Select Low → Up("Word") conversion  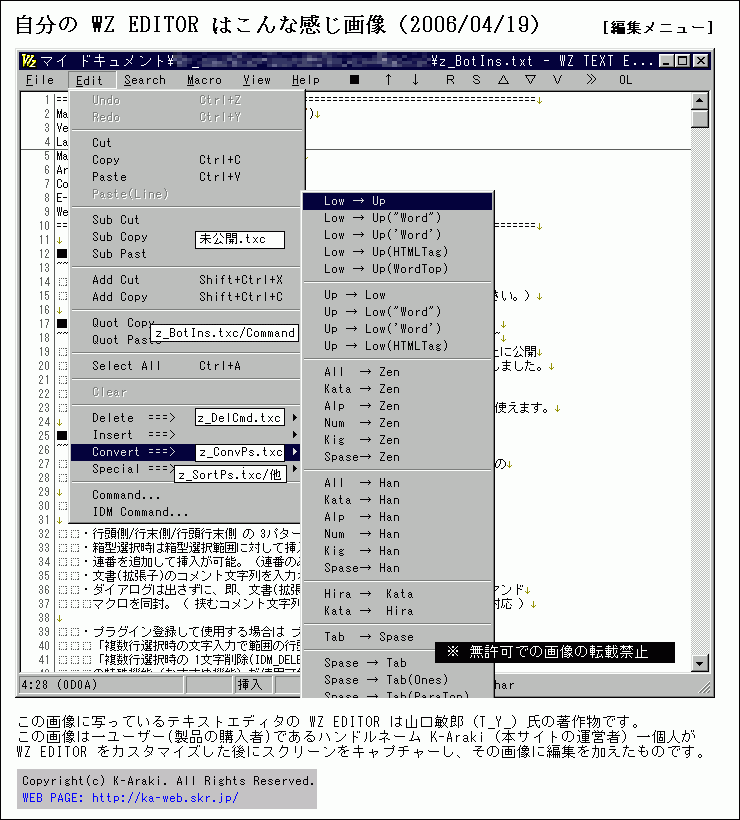pos(397,218)
